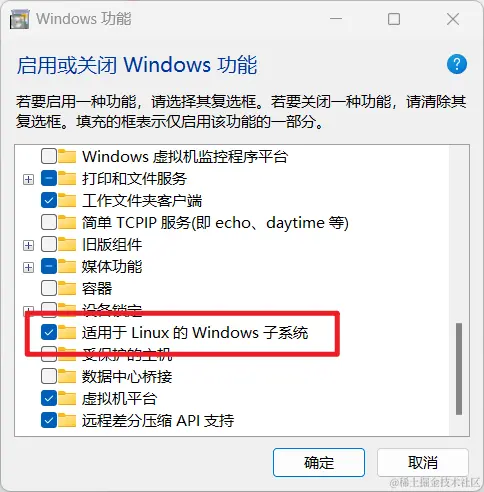Screen dimensions: 484x492
Task: Click folder icon beside 虚拟机平台
Action: point(67,398)
